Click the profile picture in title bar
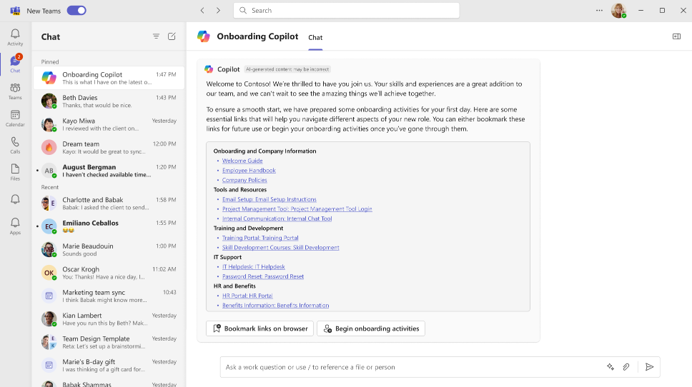This screenshot has height=387, width=692. pos(618,10)
